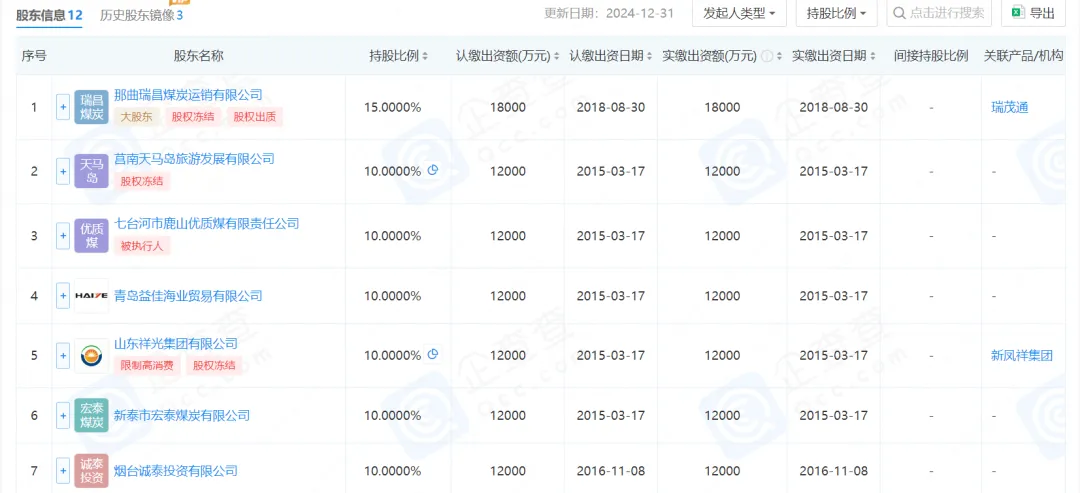Viewport: 1080px width, 493px height.
Task: Click 大股东 tag on row 1
Action: pyautogui.click(x=136, y=116)
